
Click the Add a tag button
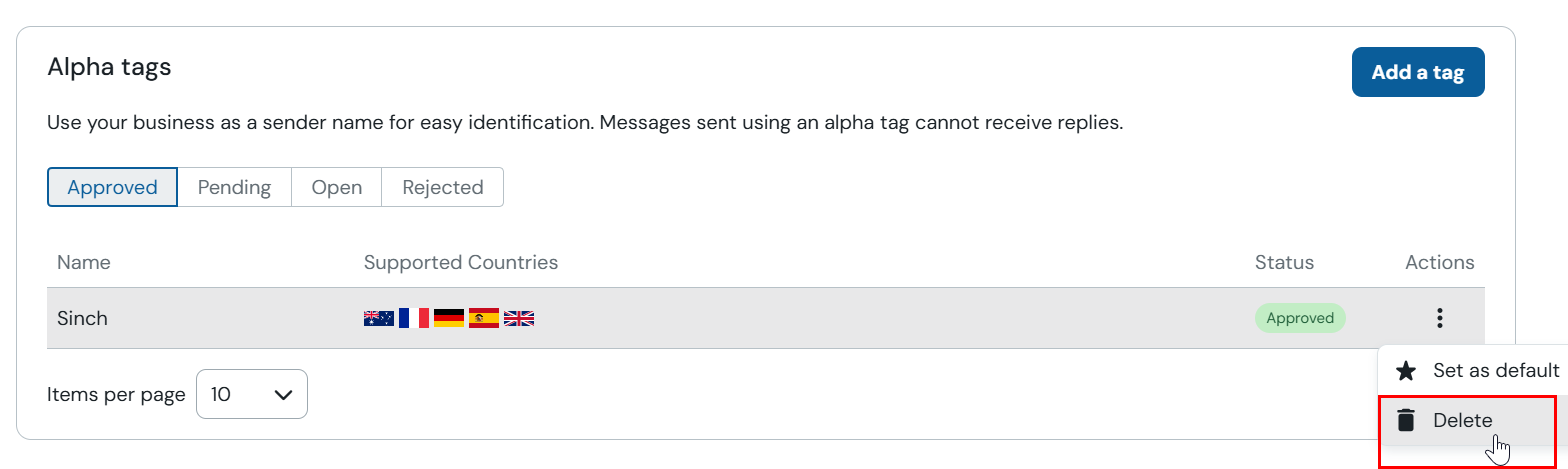(x=1418, y=72)
